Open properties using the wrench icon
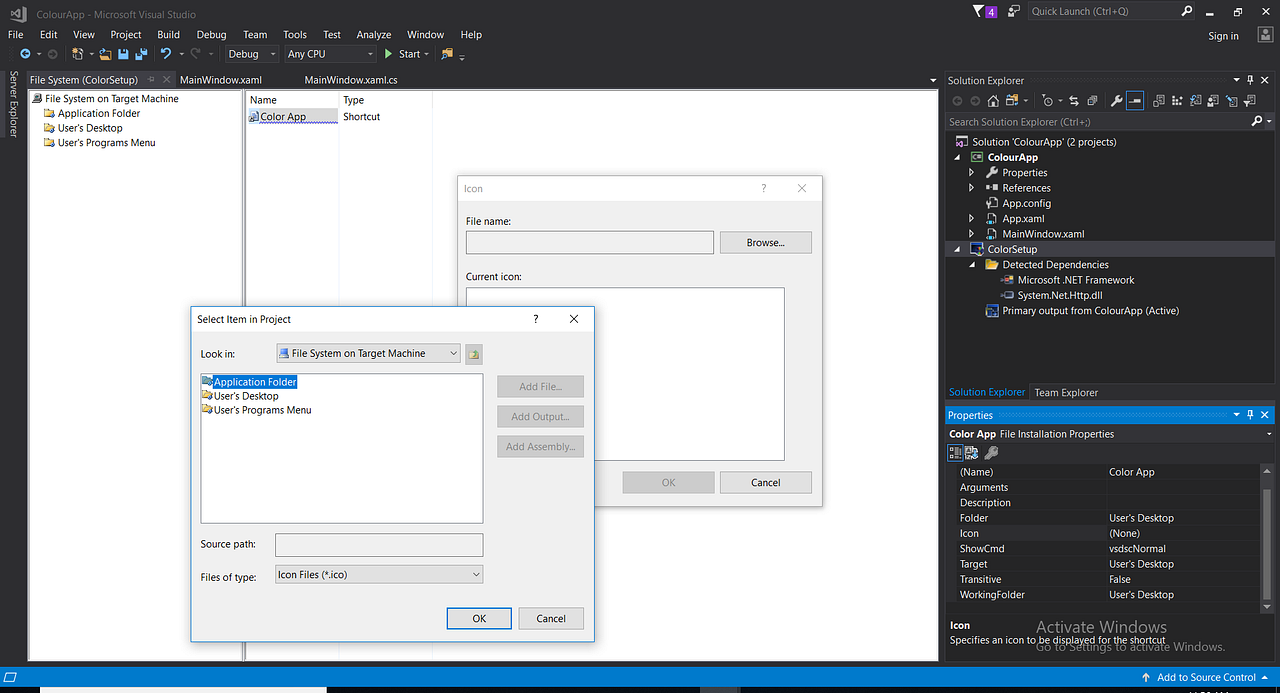The width and height of the screenshot is (1280, 693). click(1115, 100)
